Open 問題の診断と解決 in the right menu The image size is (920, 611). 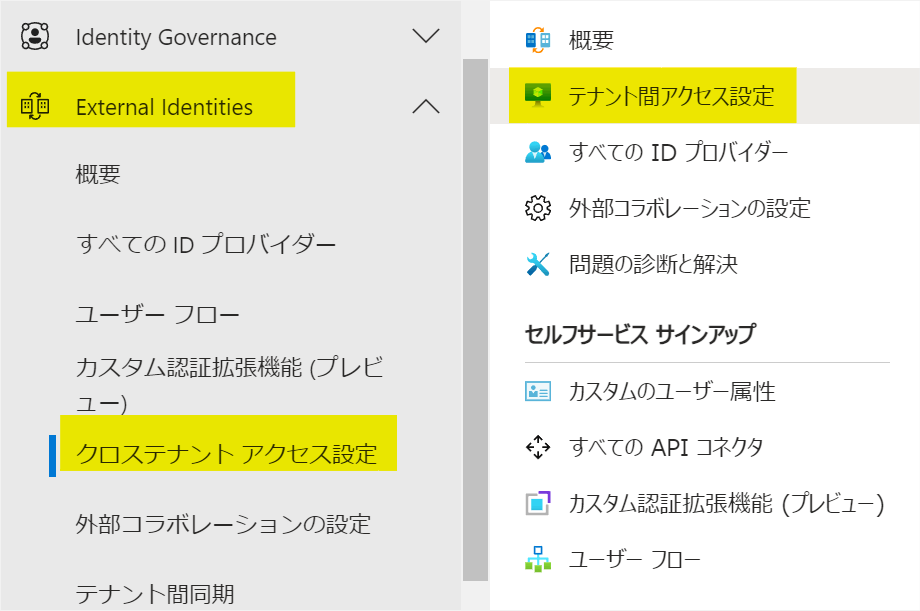[653, 265]
